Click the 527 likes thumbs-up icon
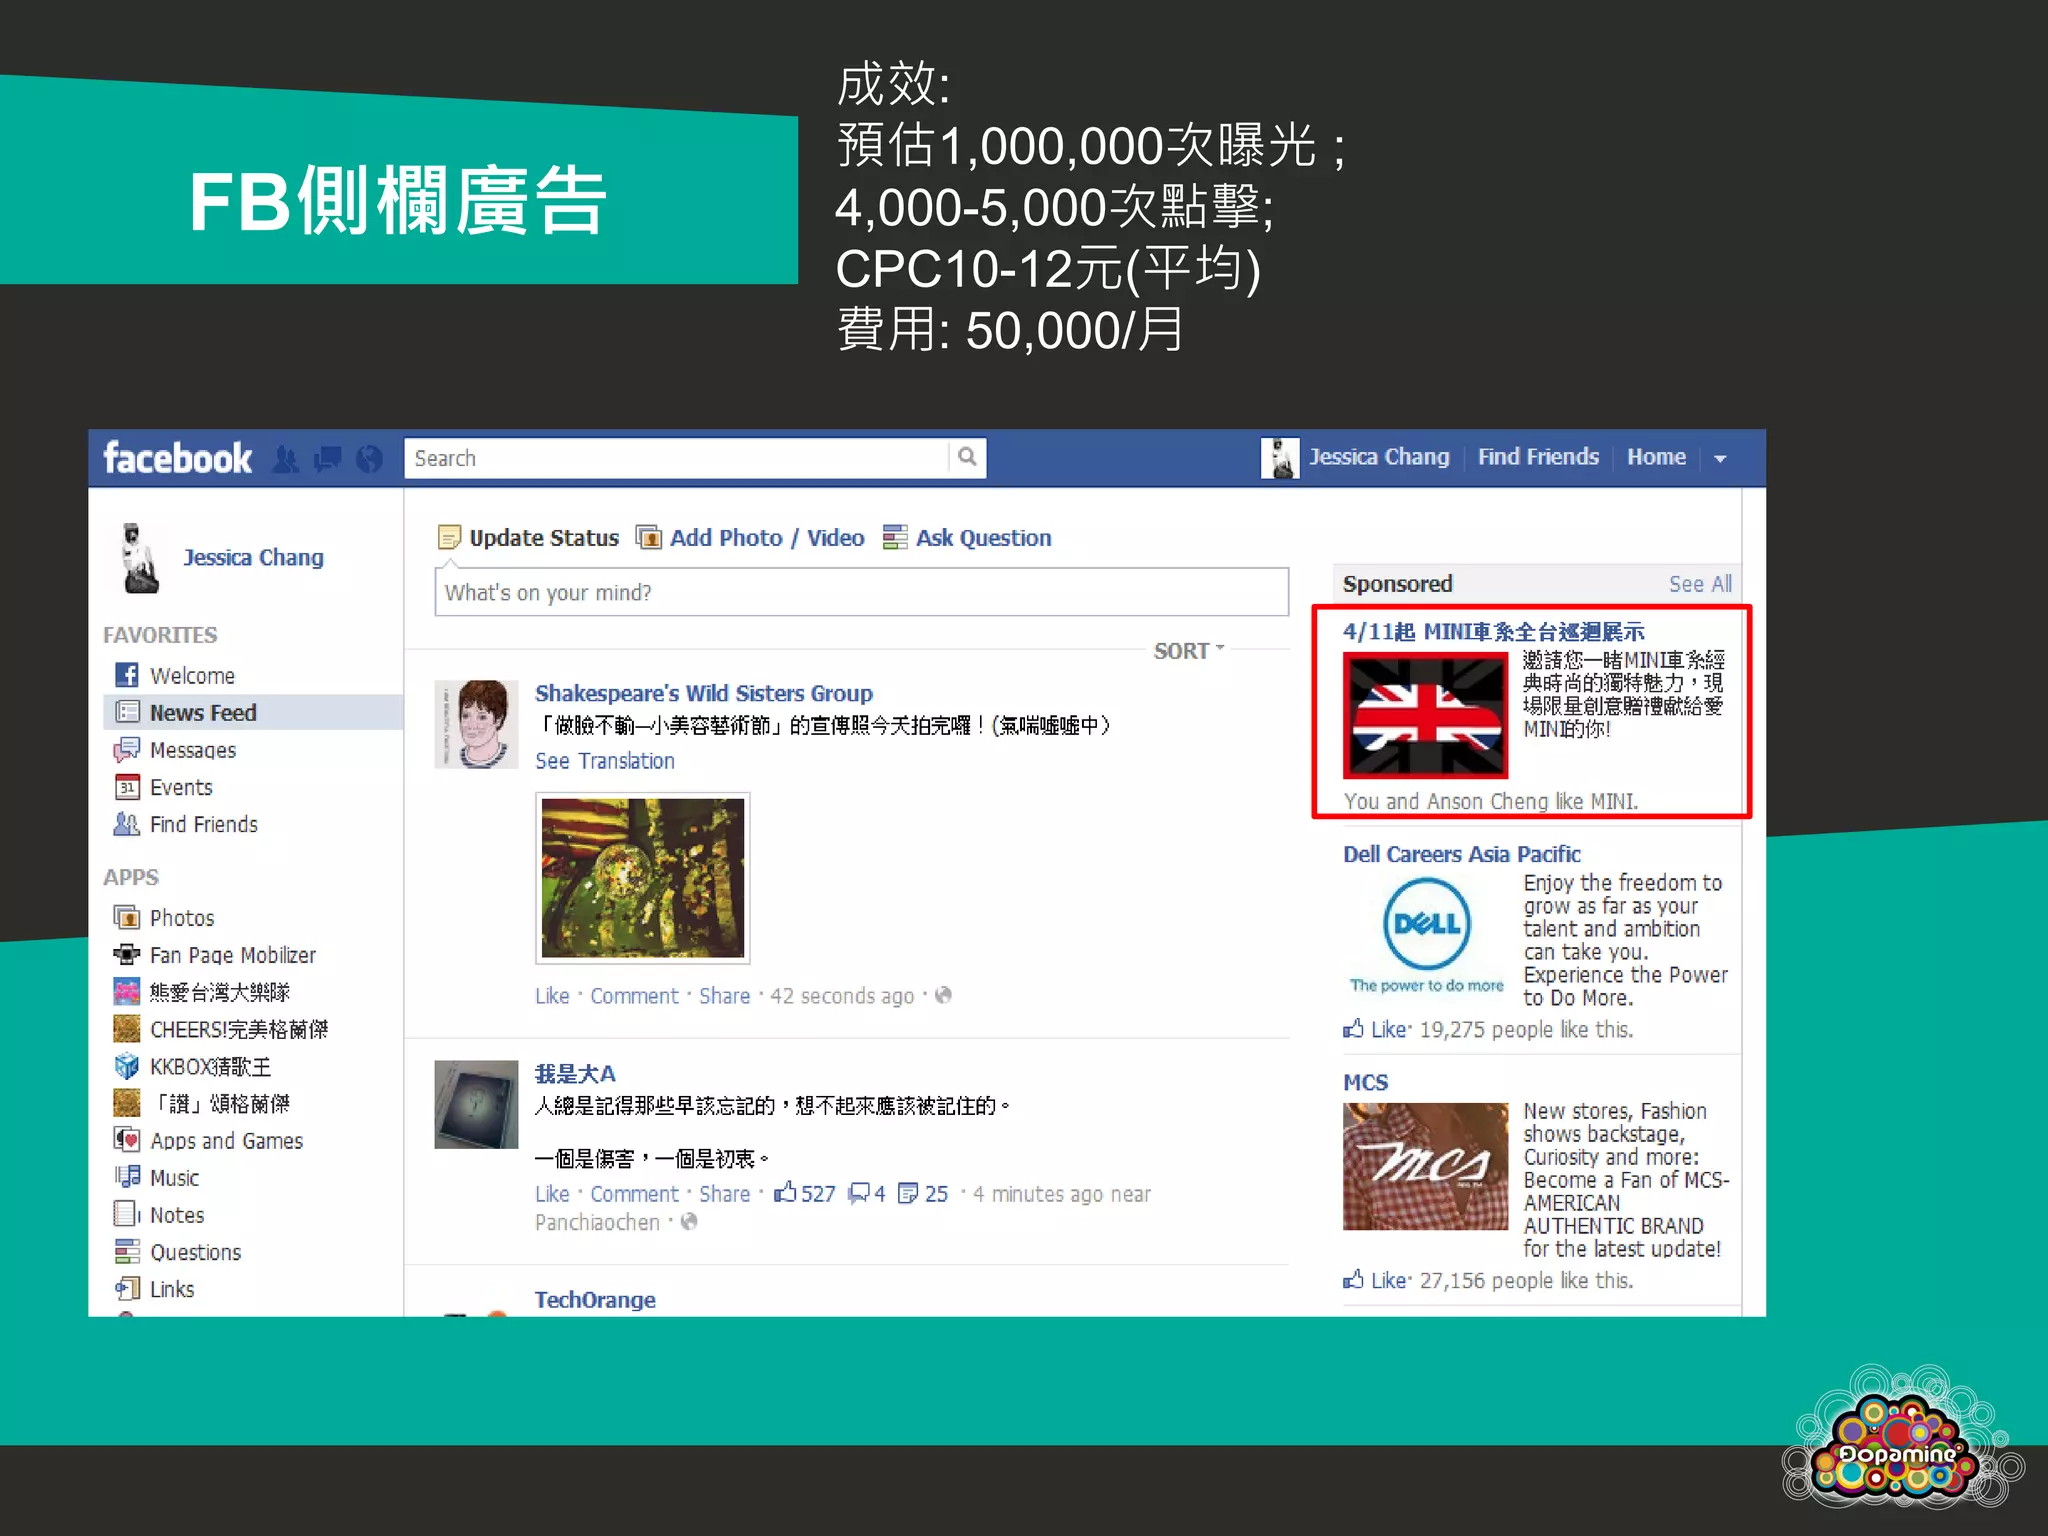Screen dimensions: 2048x1536 point(786,1192)
